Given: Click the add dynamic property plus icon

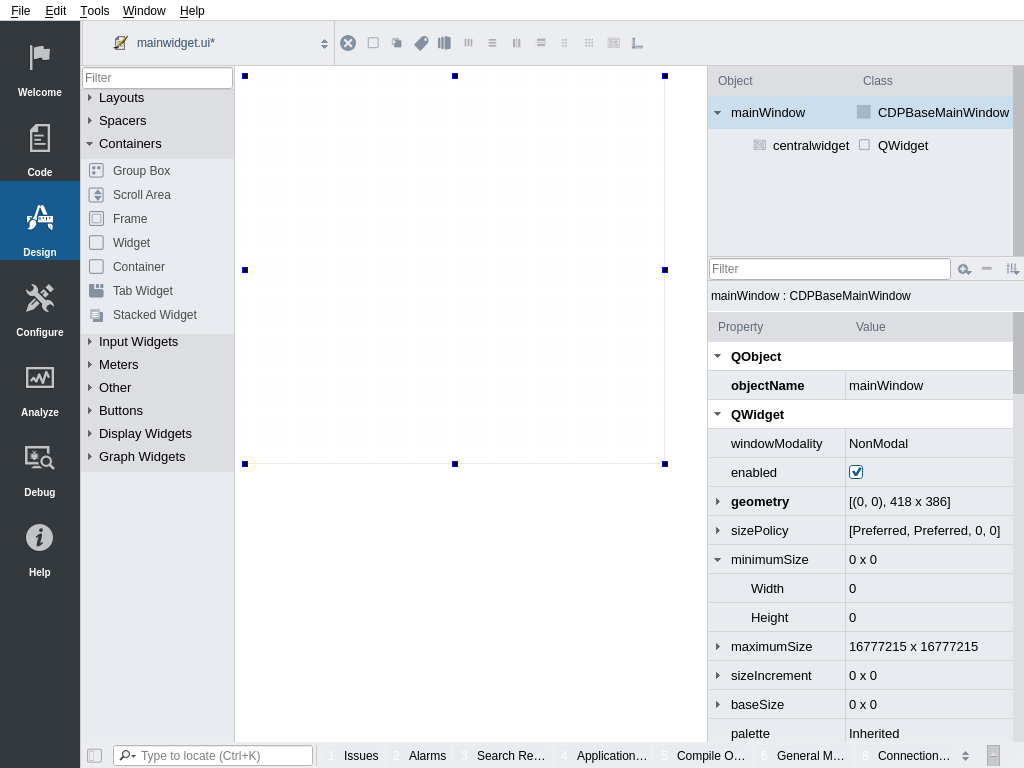Looking at the screenshot, I should (963, 269).
